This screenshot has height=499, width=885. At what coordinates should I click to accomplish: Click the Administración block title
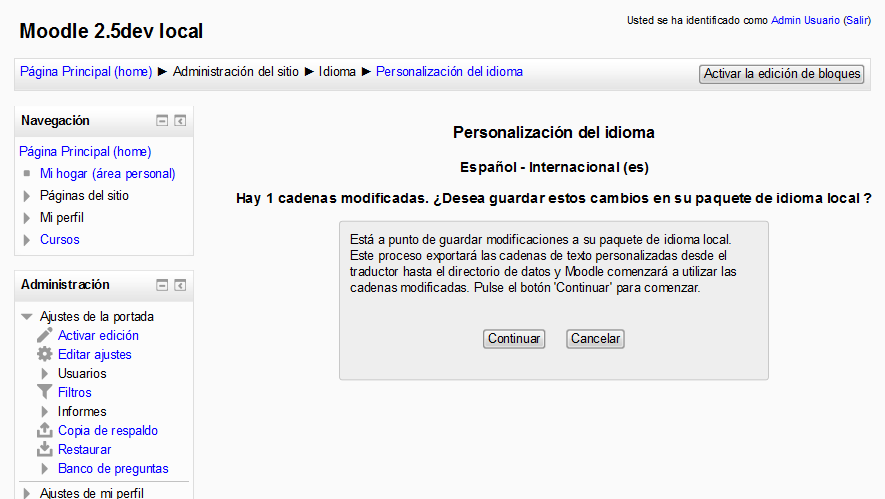coord(65,284)
